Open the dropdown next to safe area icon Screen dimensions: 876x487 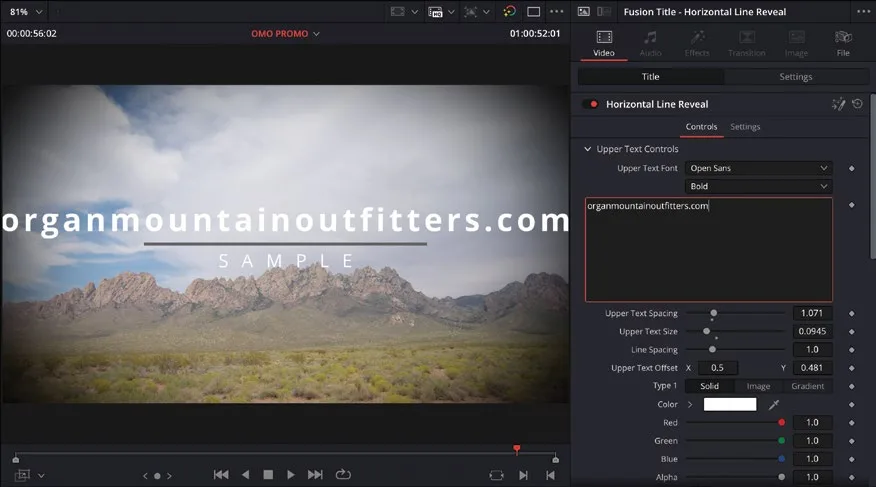coord(415,12)
